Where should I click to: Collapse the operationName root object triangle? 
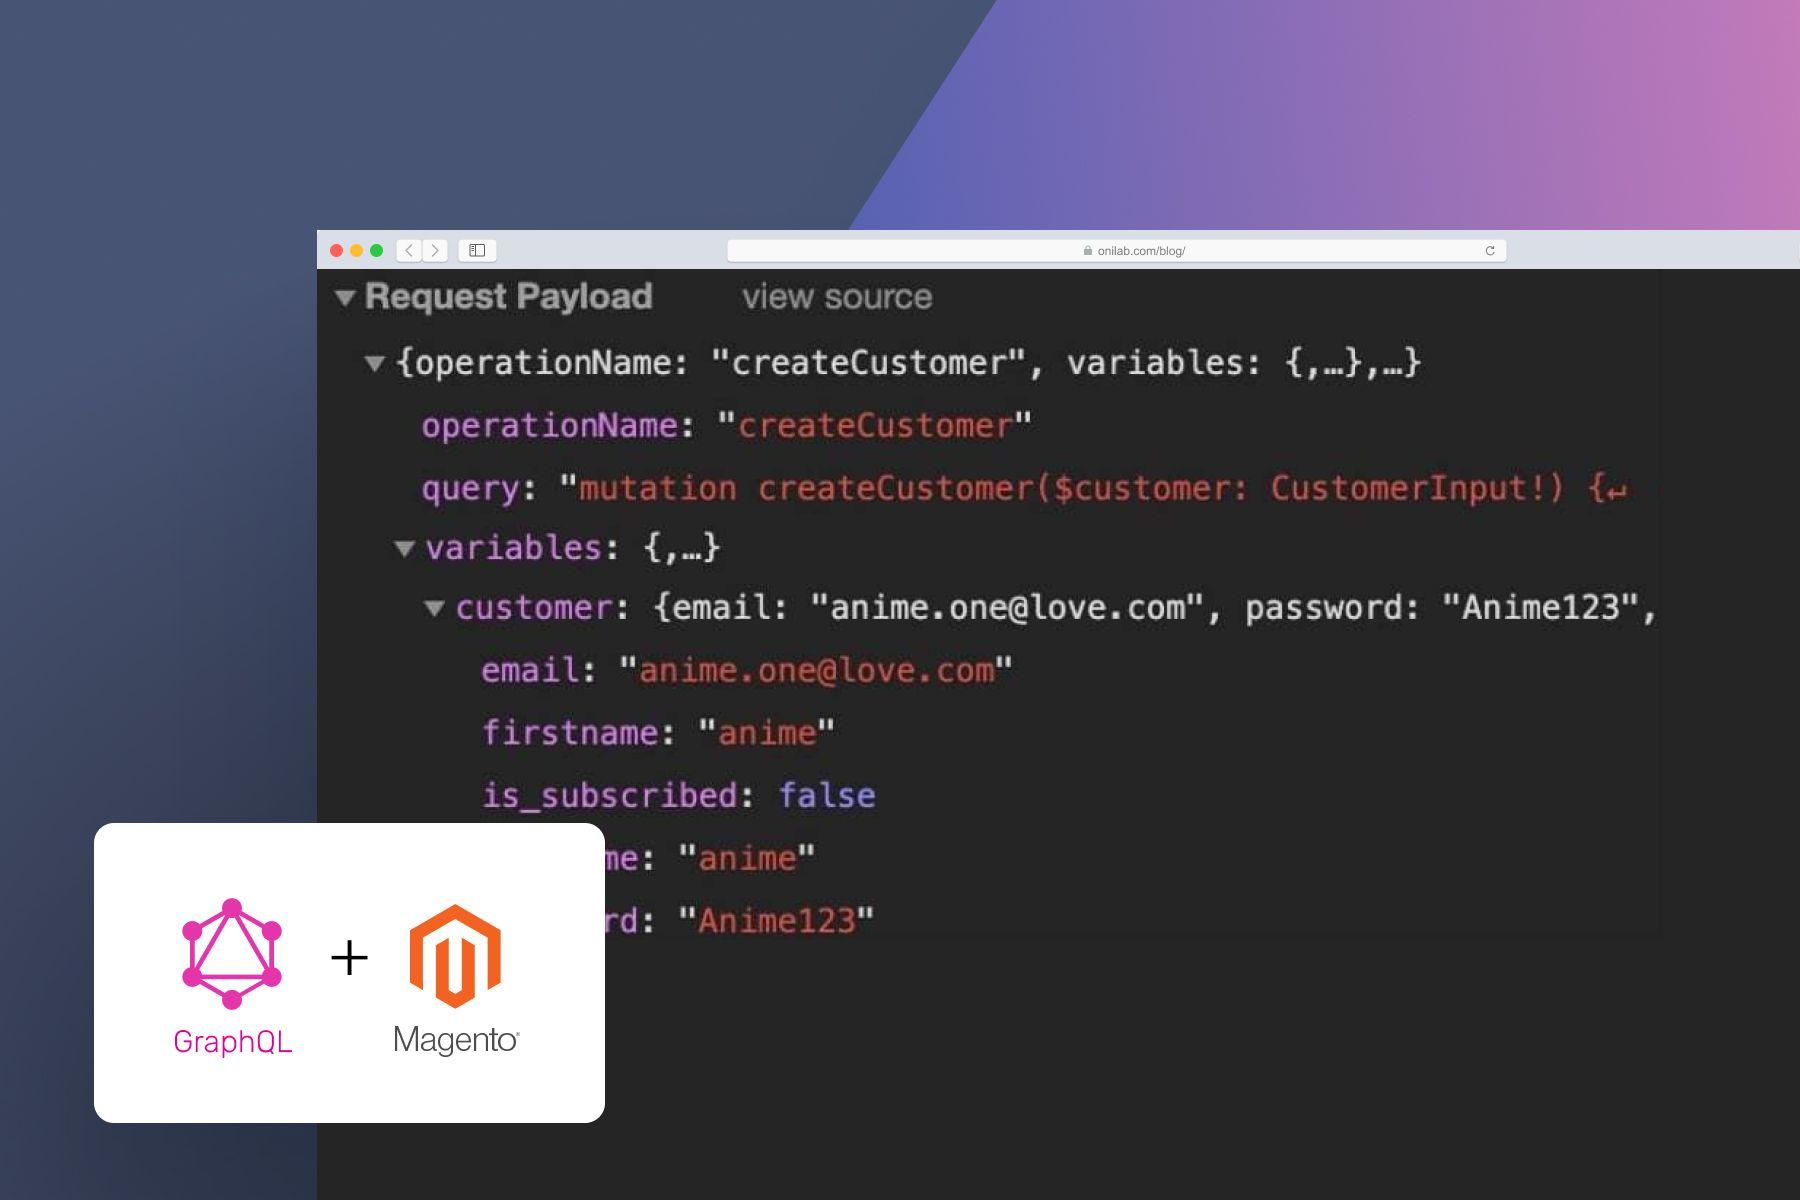point(375,363)
